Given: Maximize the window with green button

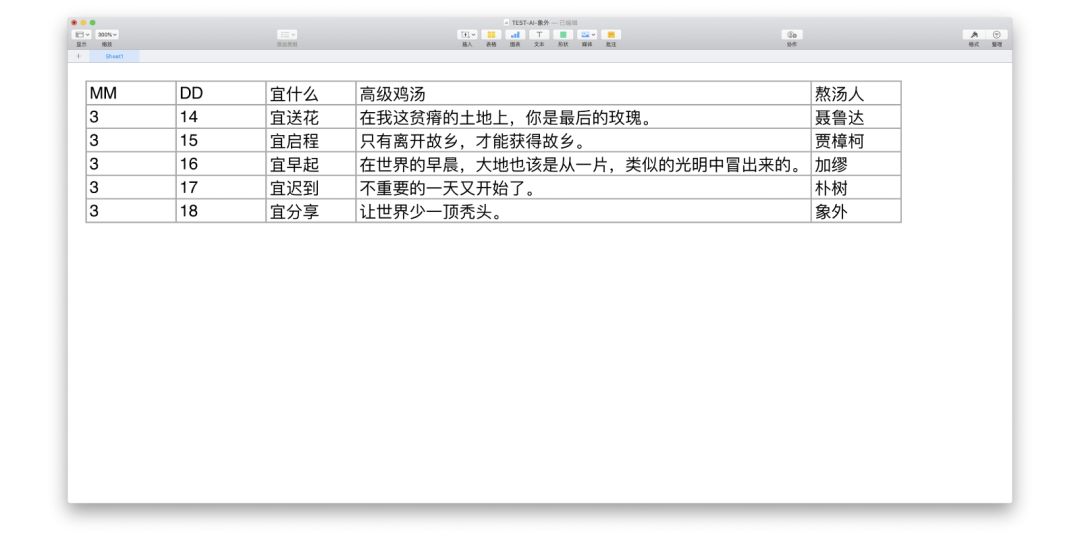Looking at the screenshot, I should coord(92,23).
